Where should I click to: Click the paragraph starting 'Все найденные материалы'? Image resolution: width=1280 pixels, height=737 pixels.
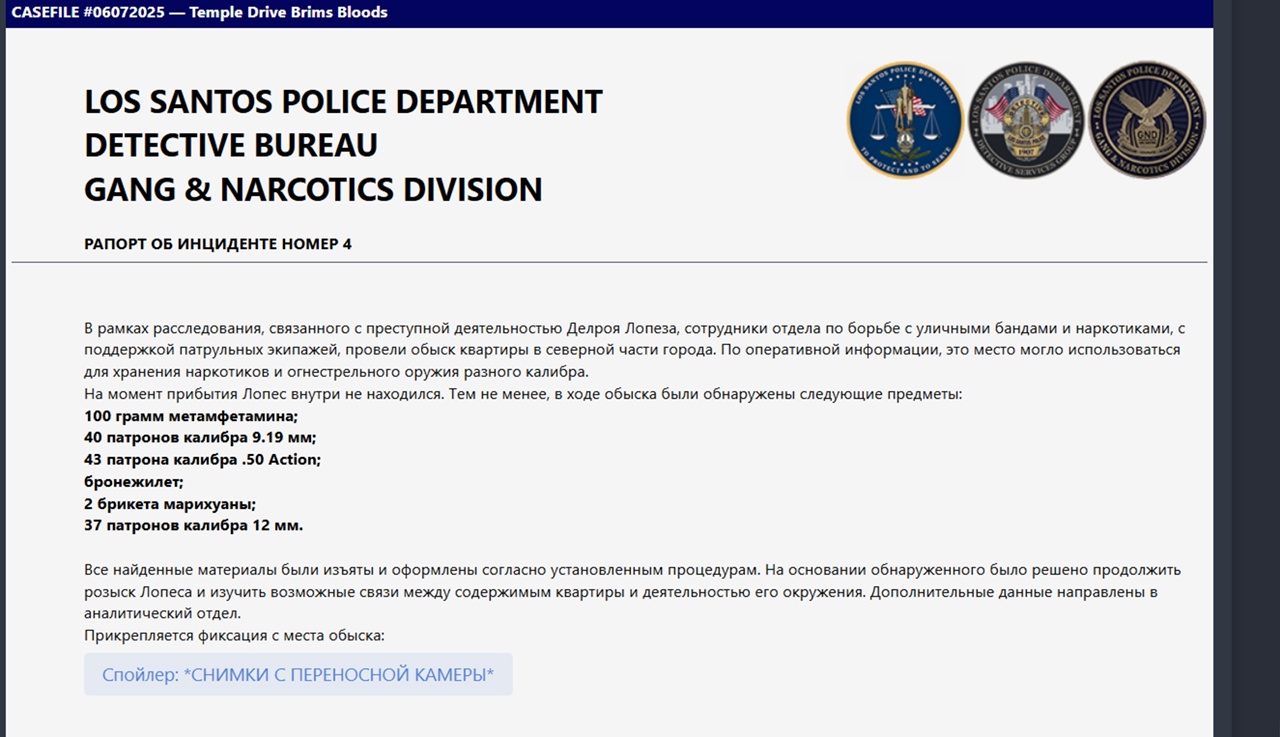pyautogui.click(x=632, y=592)
